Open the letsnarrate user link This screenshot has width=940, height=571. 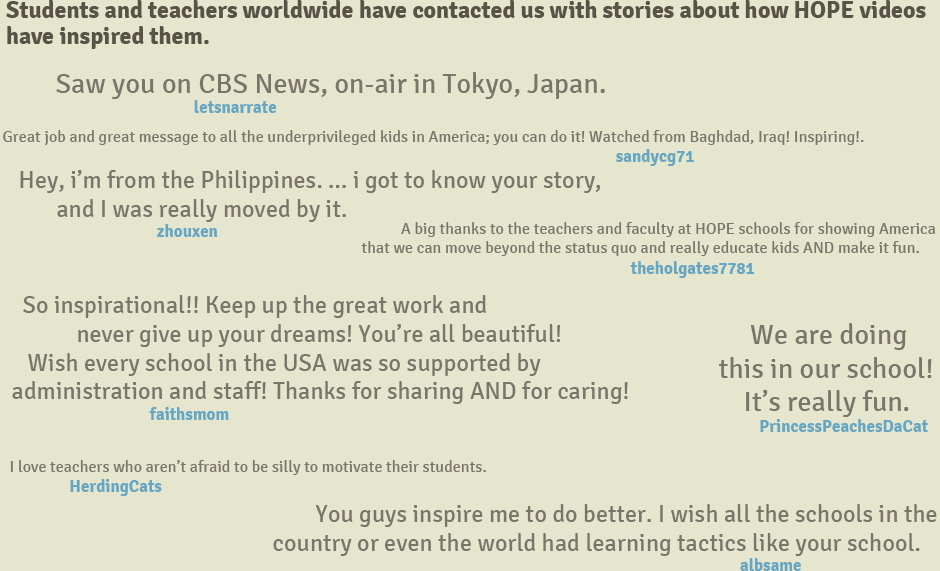[235, 108]
